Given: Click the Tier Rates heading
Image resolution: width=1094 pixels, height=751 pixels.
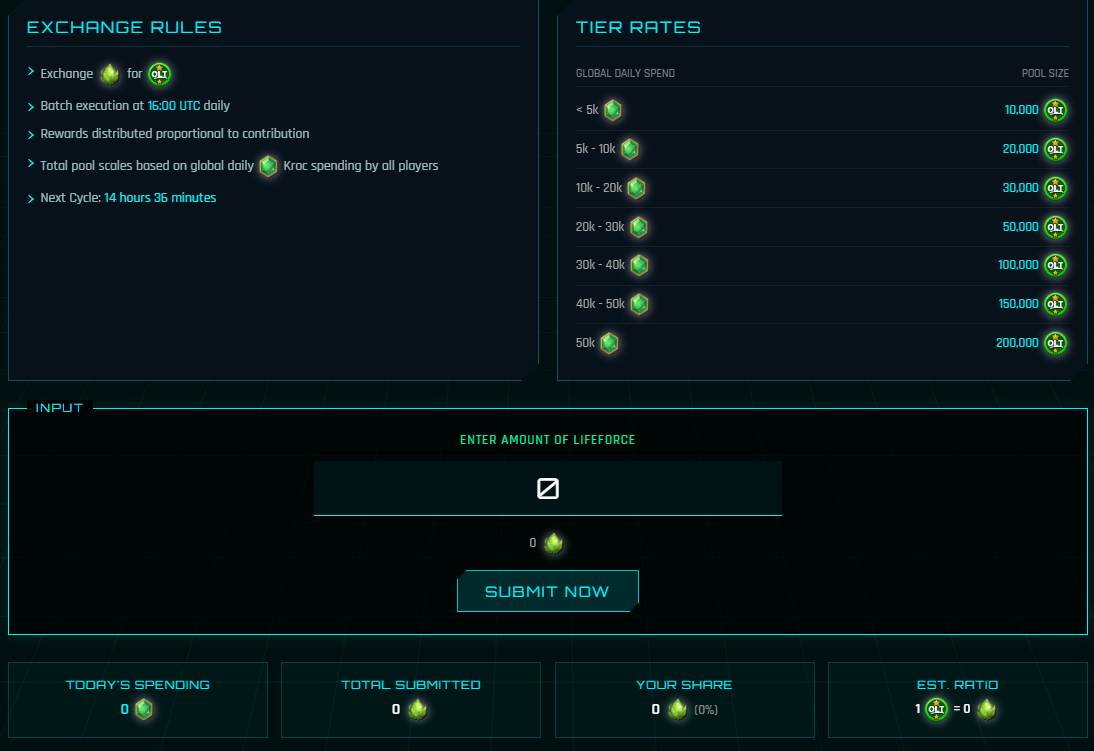Looking at the screenshot, I should pos(638,27).
